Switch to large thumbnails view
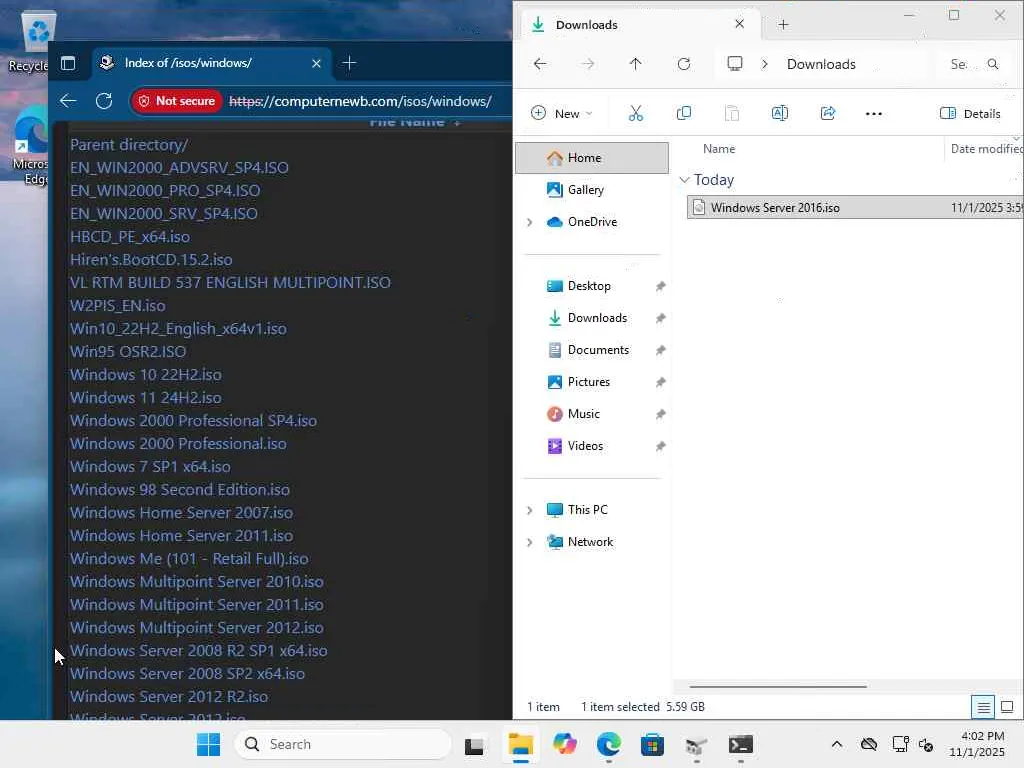The width and height of the screenshot is (1024, 768). coord(1007,707)
